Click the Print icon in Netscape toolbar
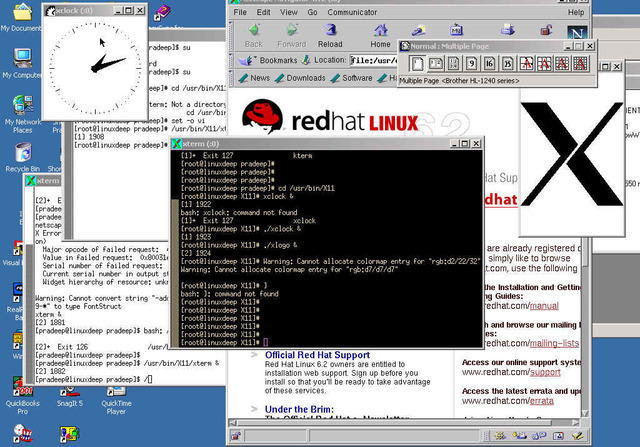 pyautogui.click(x=508, y=29)
